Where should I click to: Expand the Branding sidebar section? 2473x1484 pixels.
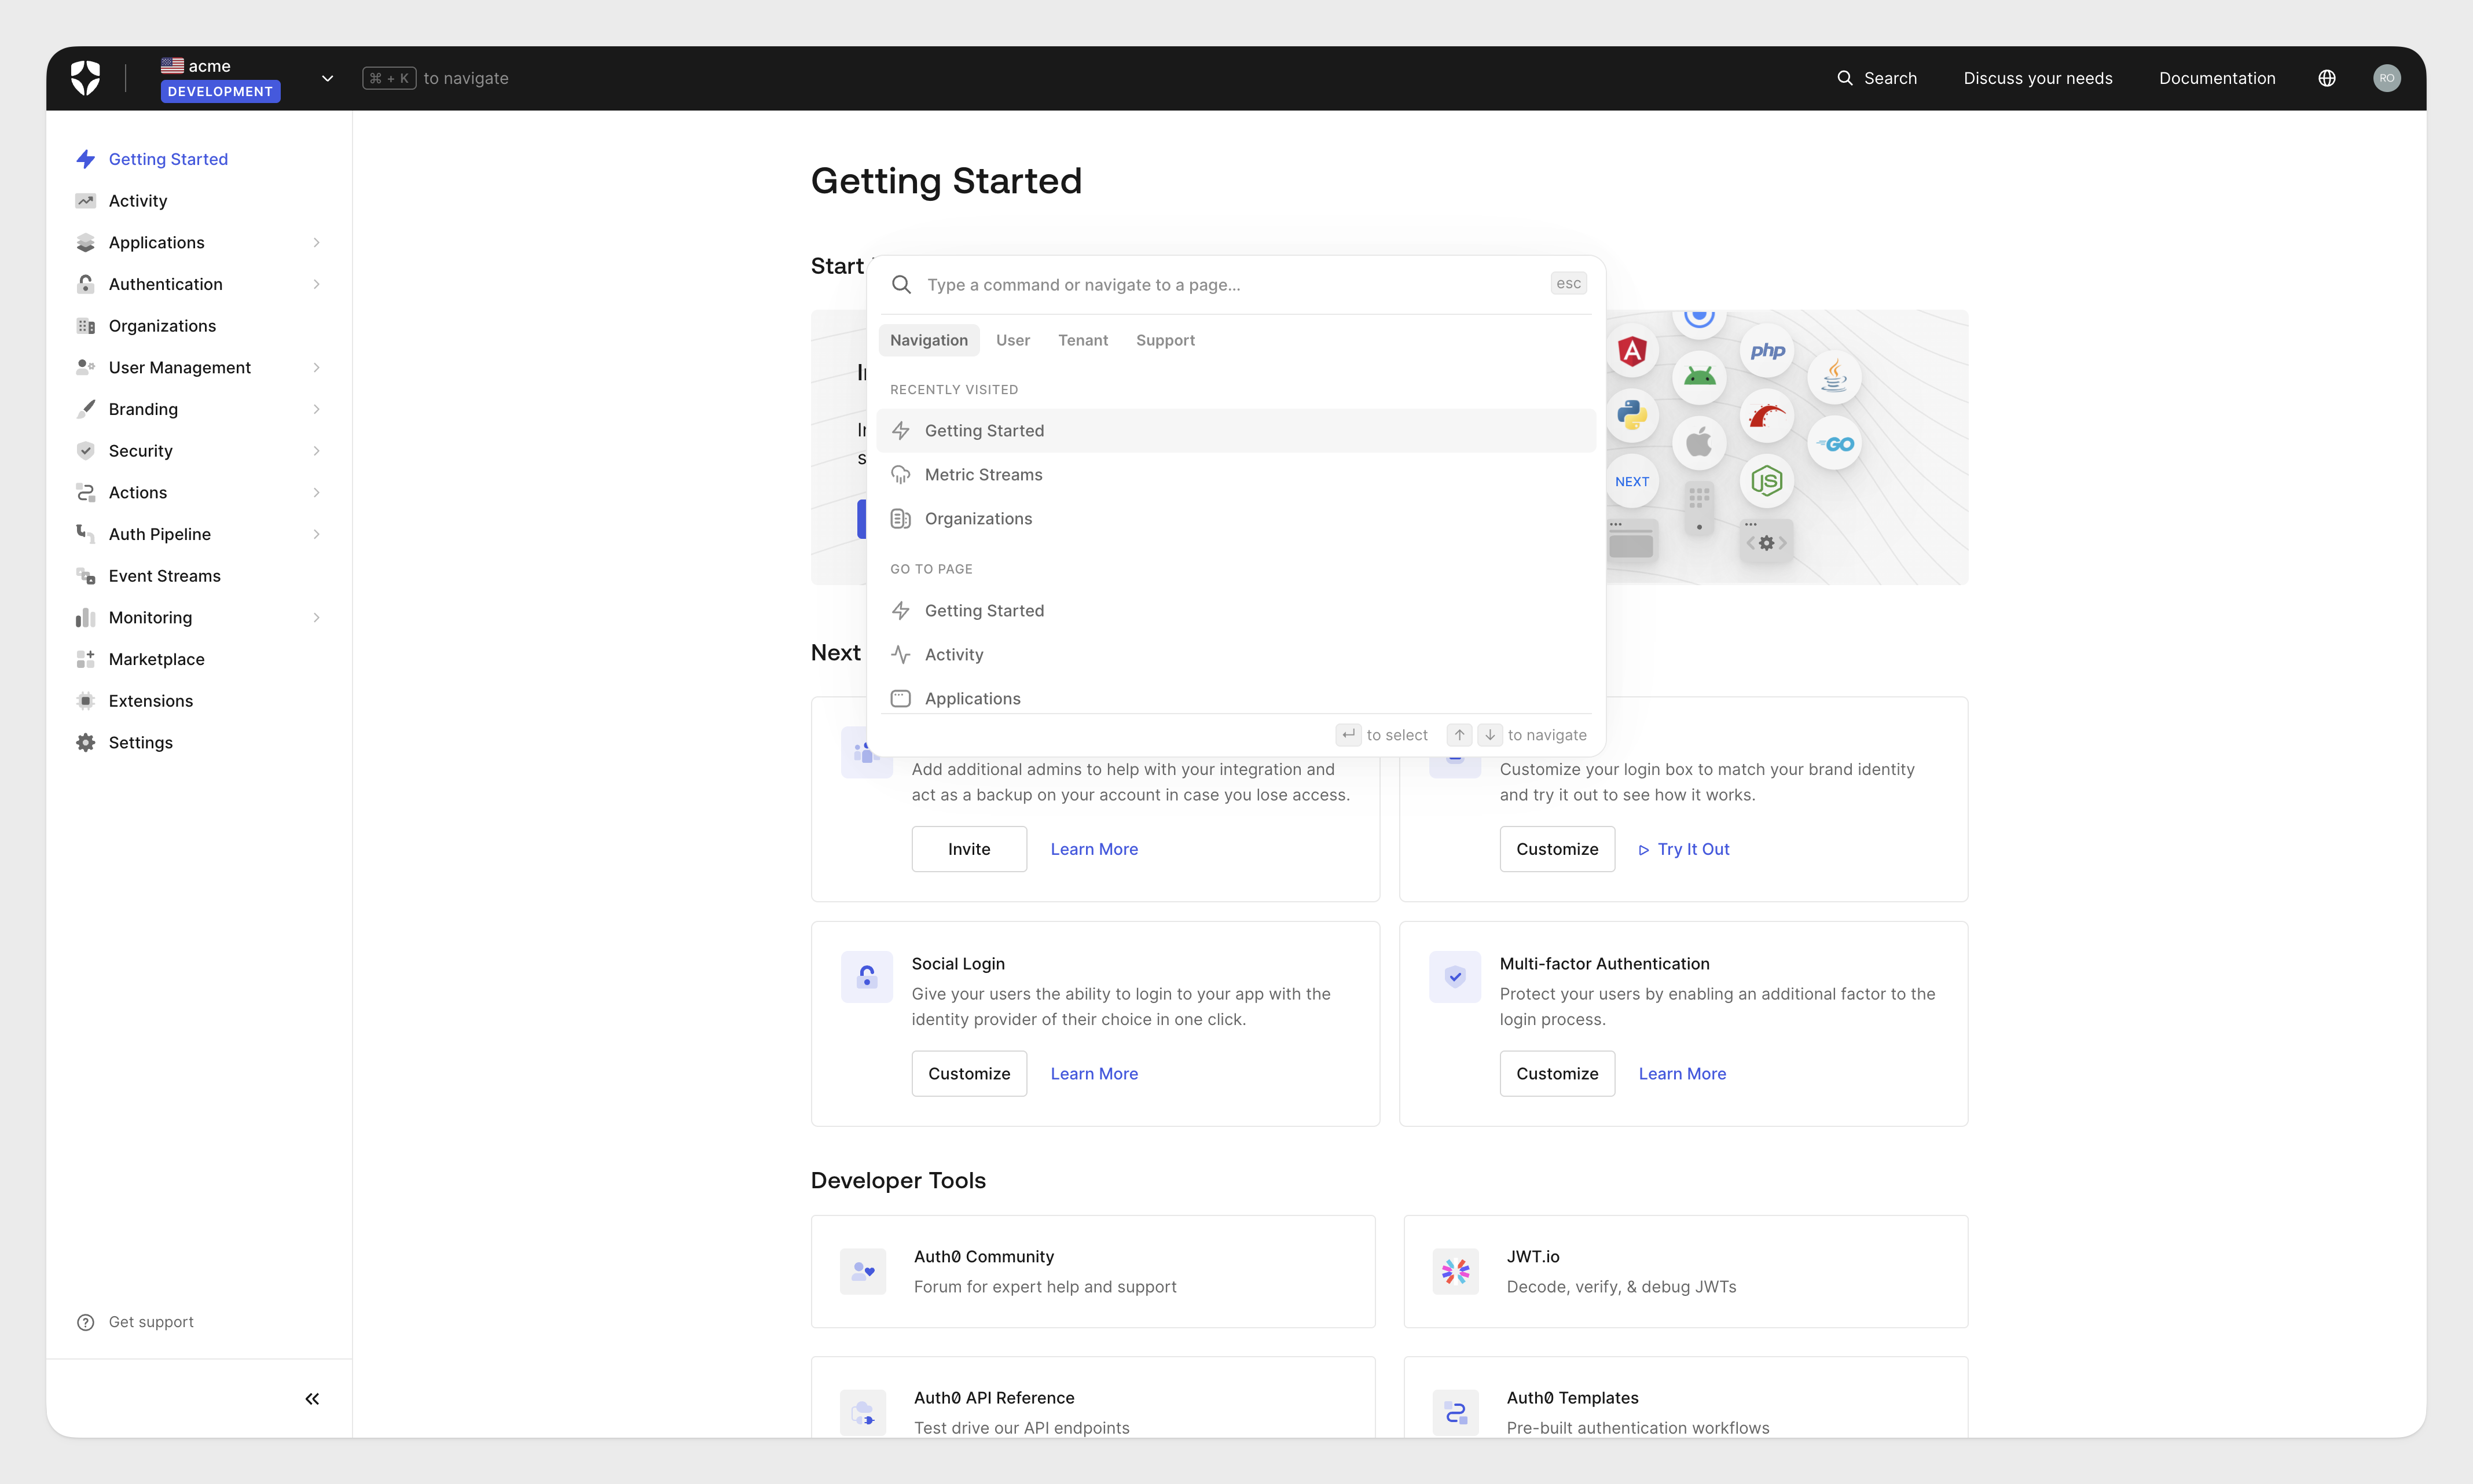coord(316,409)
